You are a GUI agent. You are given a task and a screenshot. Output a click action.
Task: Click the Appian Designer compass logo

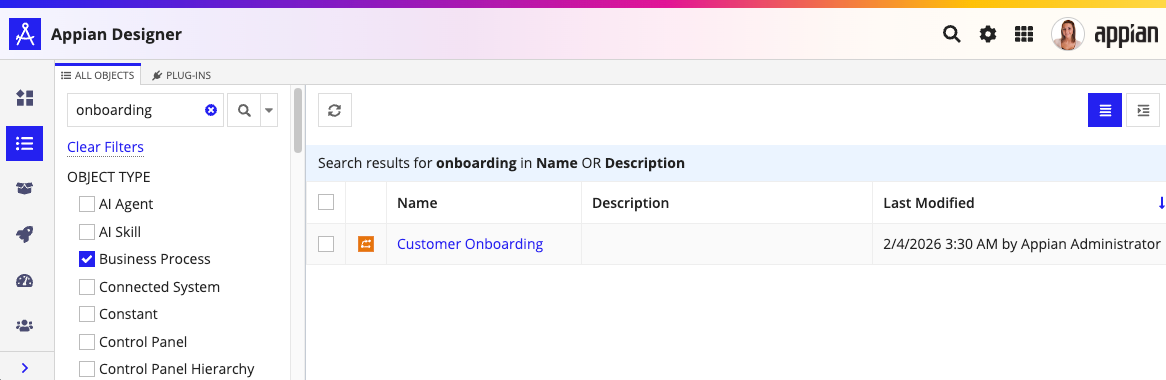click(25, 34)
